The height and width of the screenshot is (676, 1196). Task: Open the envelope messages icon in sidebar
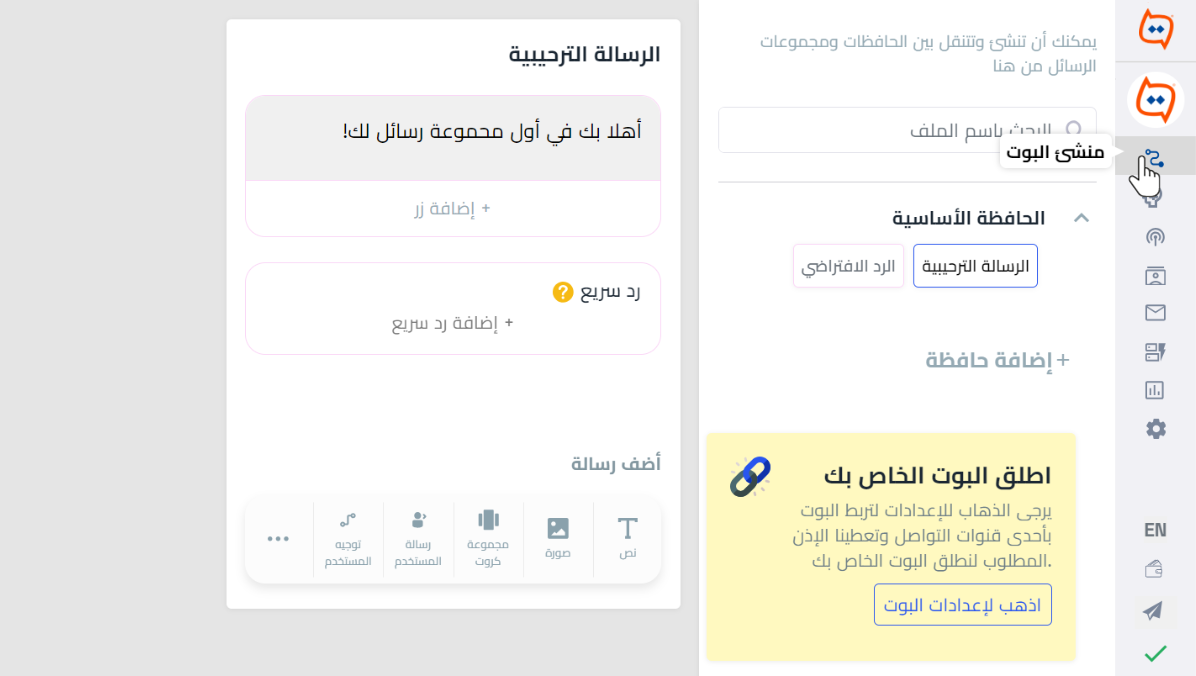coord(1155,313)
